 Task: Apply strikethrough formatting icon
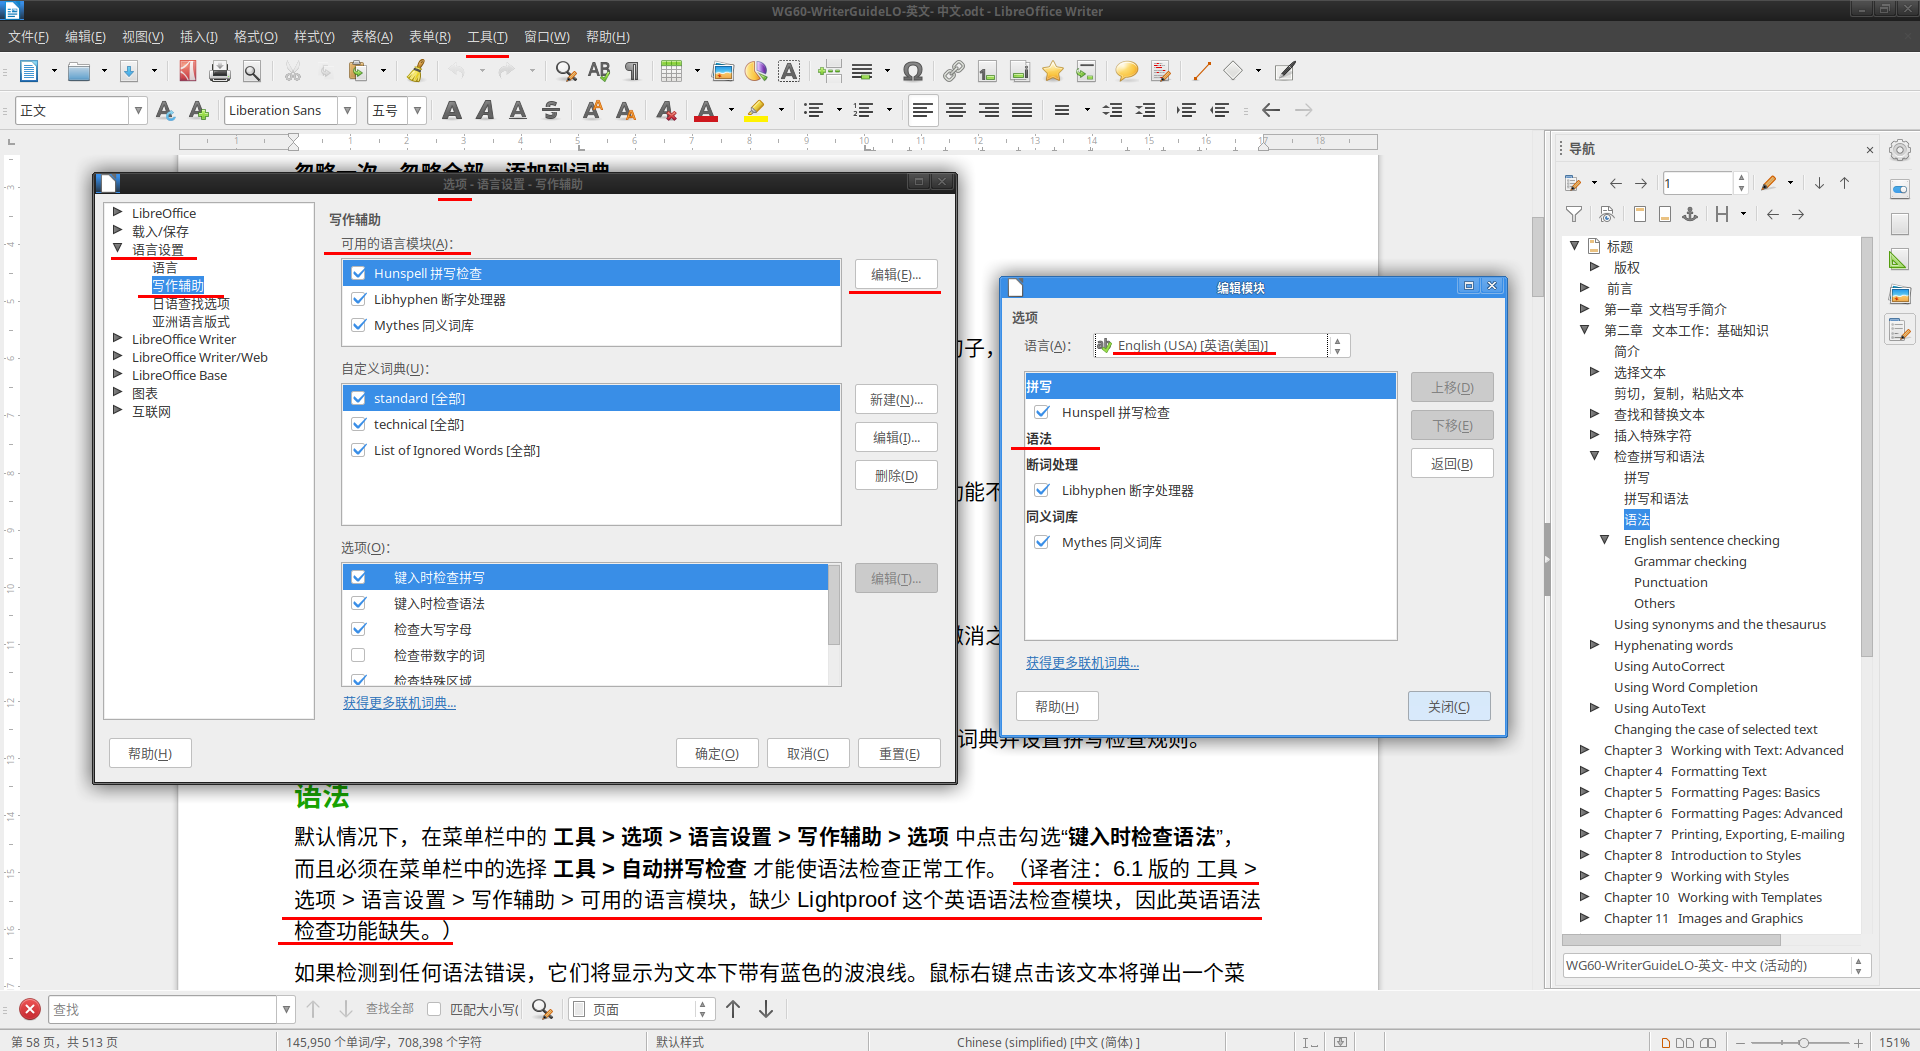click(x=551, y=110)
